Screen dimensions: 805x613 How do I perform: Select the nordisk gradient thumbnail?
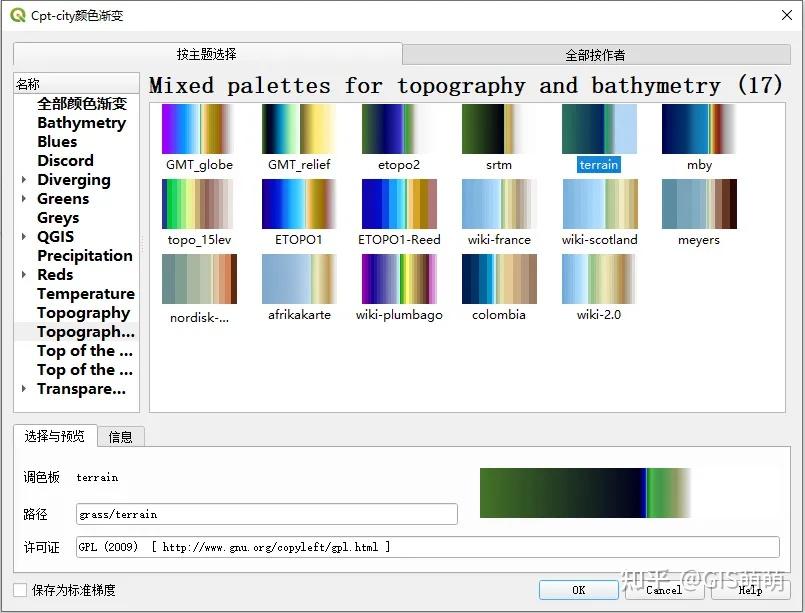tap(199, 279)
